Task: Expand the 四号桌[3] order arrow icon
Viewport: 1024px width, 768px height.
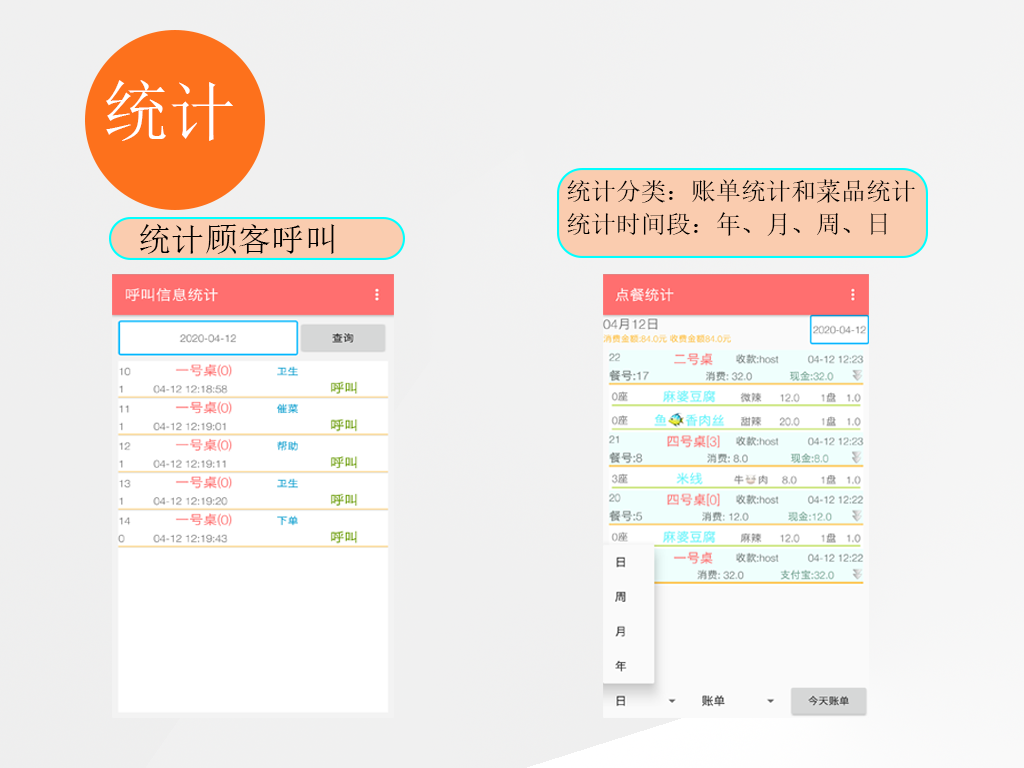Action: [x=856, y=457]
